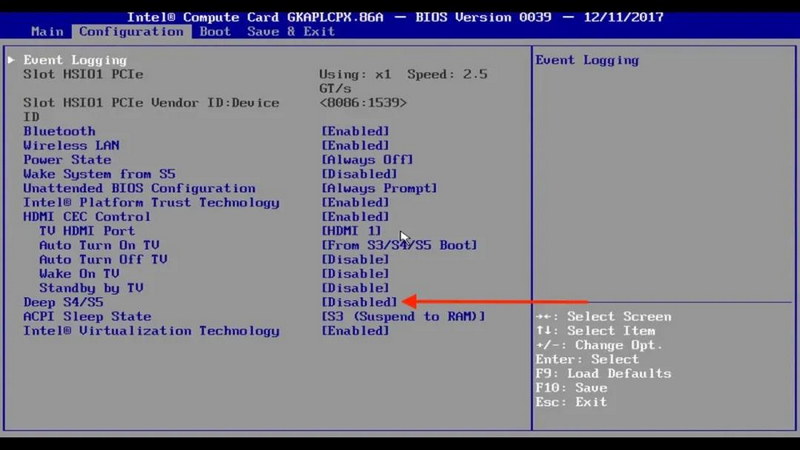Select the Deep S4/S5 label
This screenshot has width=800, height=450.
pos(63,303)
